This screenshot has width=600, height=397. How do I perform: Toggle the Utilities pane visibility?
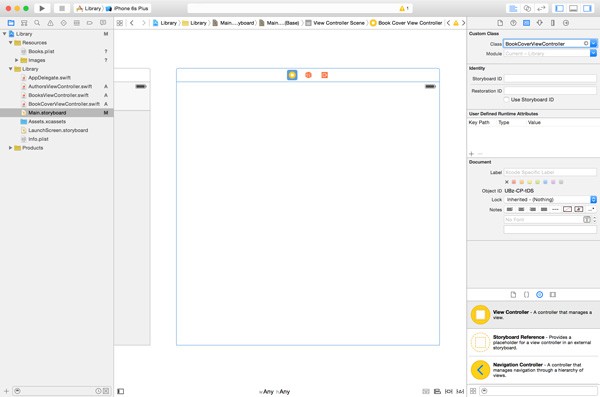point(587,8)
